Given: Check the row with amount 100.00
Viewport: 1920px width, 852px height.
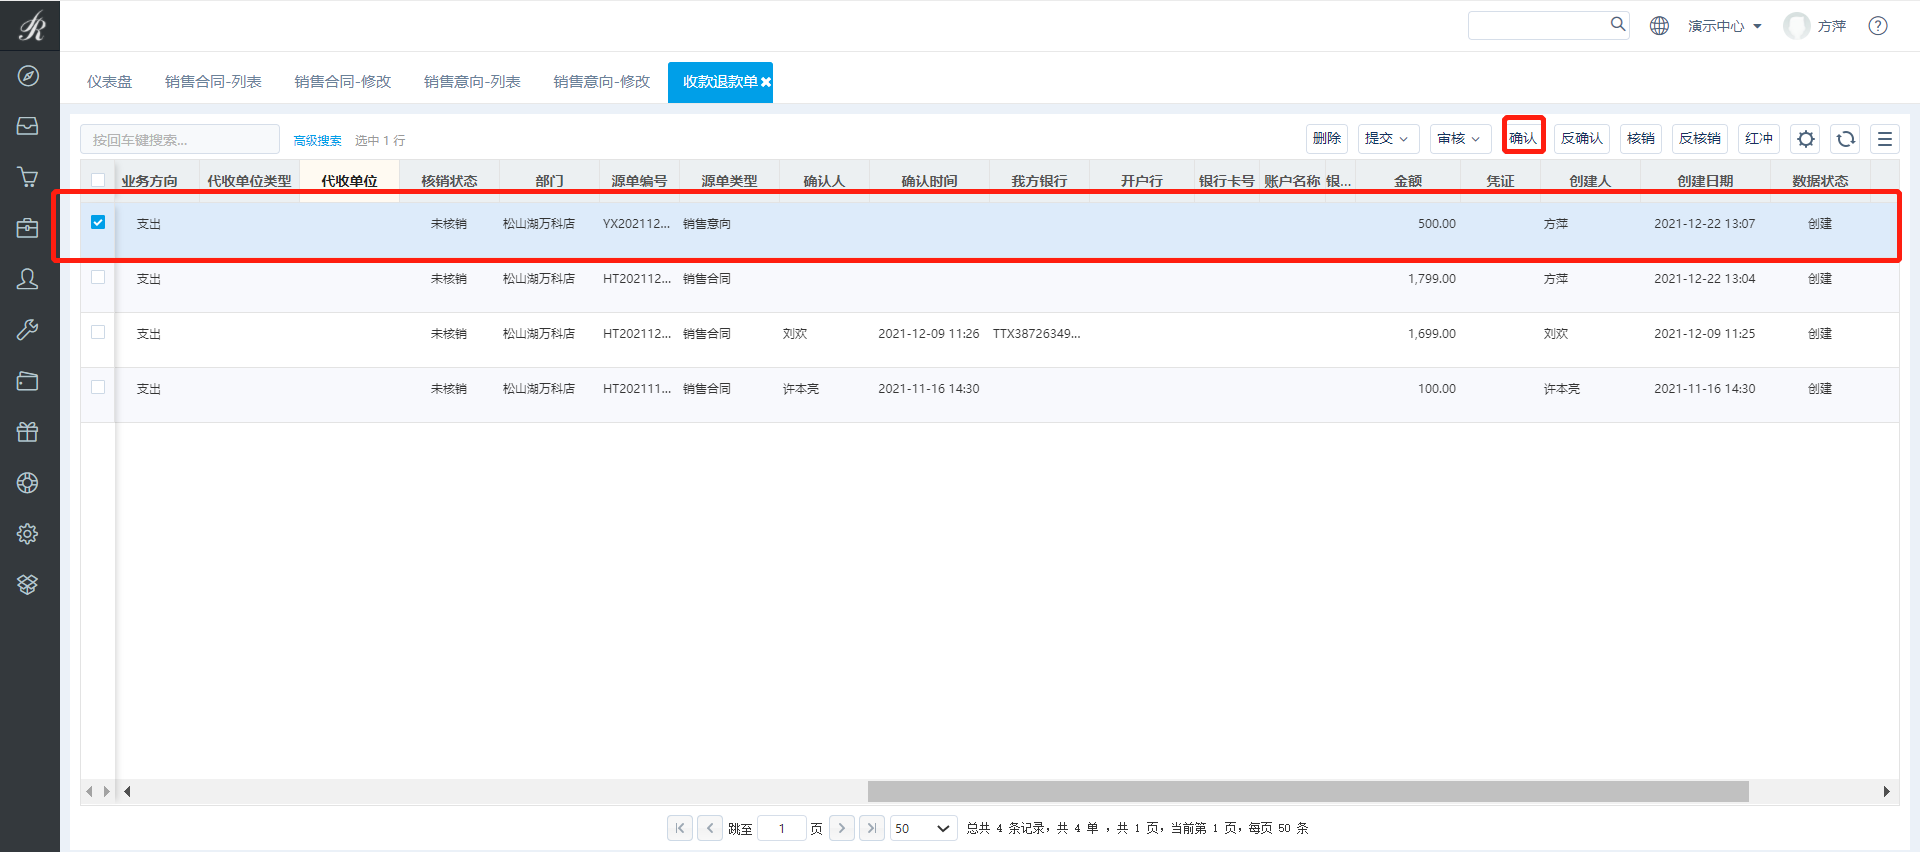Looking at the screenshot, I should tap(98, 387).
